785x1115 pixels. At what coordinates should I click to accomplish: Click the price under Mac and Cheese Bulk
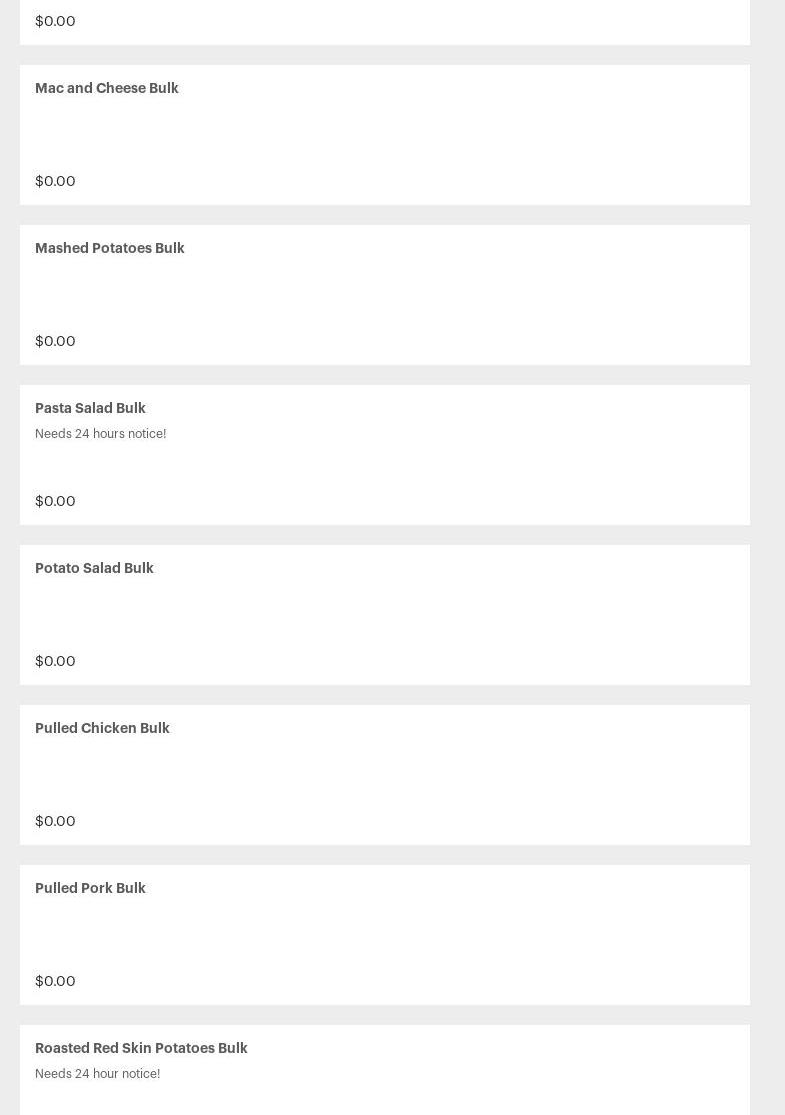click(x=55, y=181)
